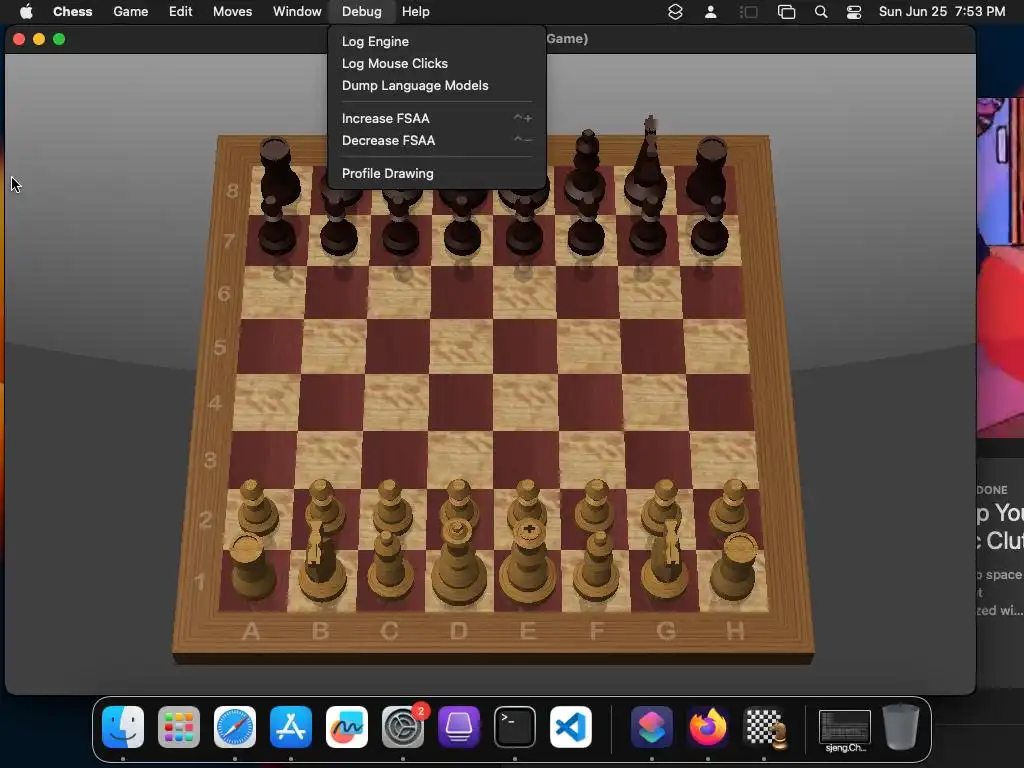The image size is (1024, 768).
Task: Open Finder from the Dock
Action: click(x=123, y=727)
